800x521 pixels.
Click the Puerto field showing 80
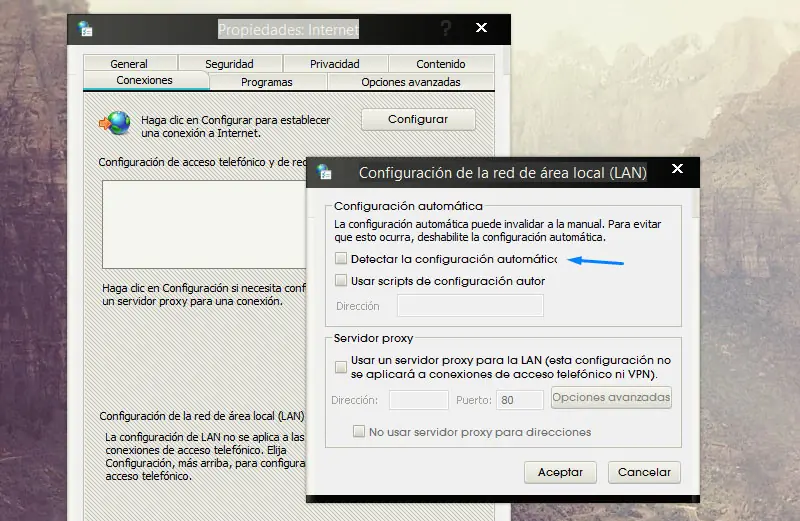(x=520, y=400)
